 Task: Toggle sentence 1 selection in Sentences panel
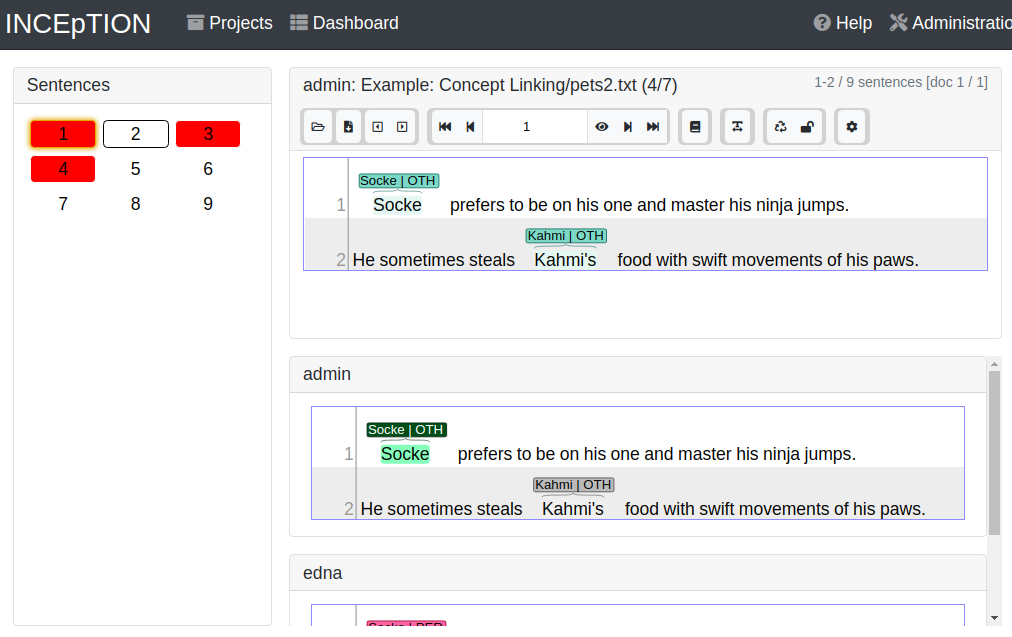[x=62, y=133]
